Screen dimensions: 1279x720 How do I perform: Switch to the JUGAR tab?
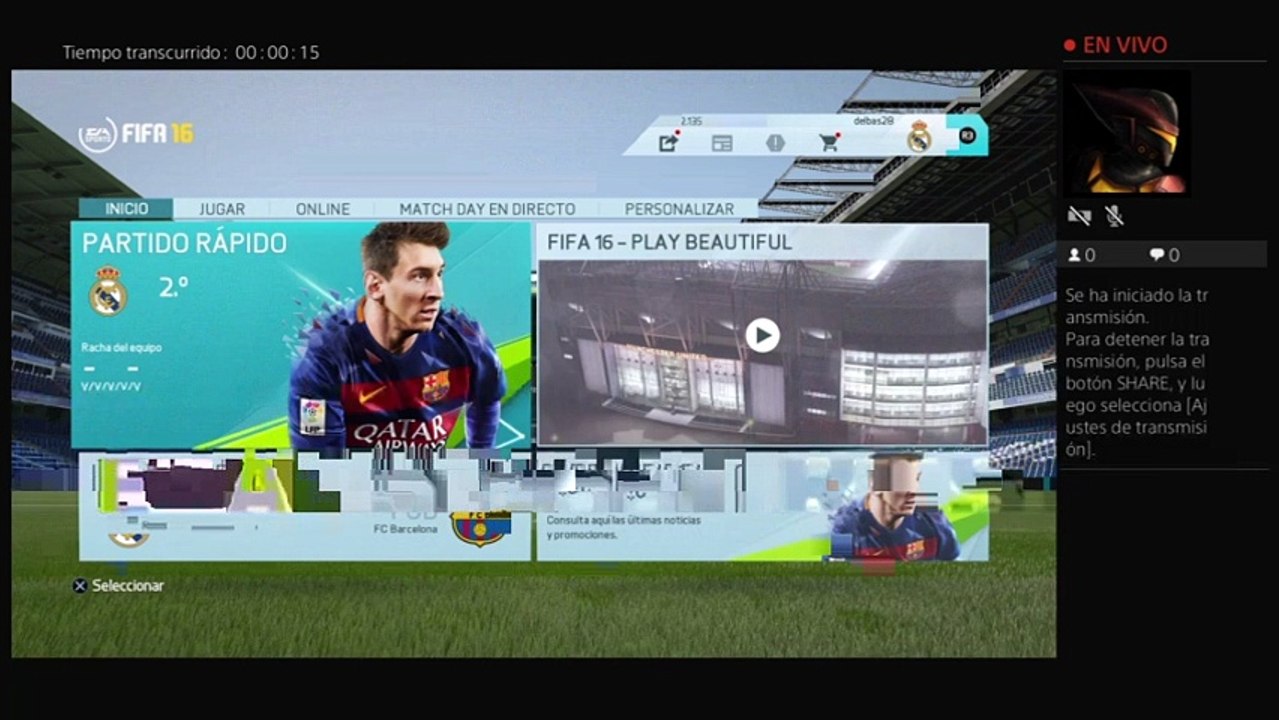pyautogui.click(x=222, y=209)
